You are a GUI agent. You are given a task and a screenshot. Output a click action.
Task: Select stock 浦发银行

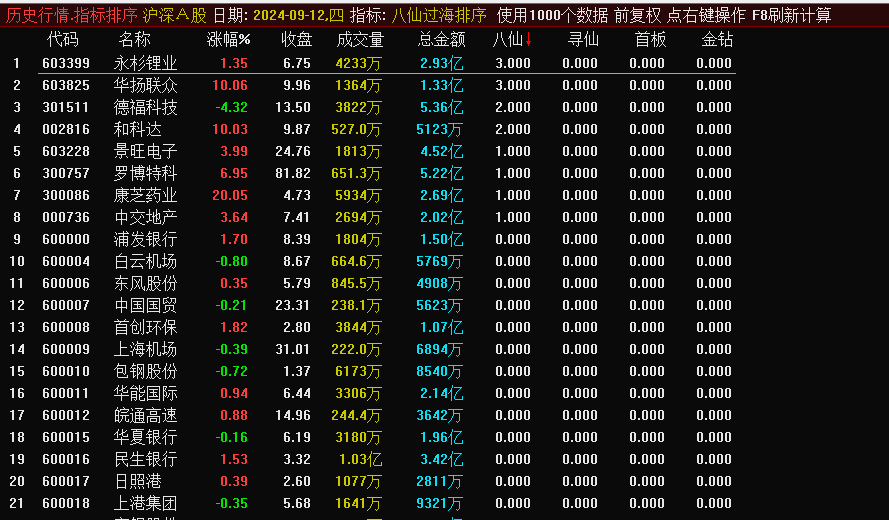pyautogui.click(x=145, y=239)
